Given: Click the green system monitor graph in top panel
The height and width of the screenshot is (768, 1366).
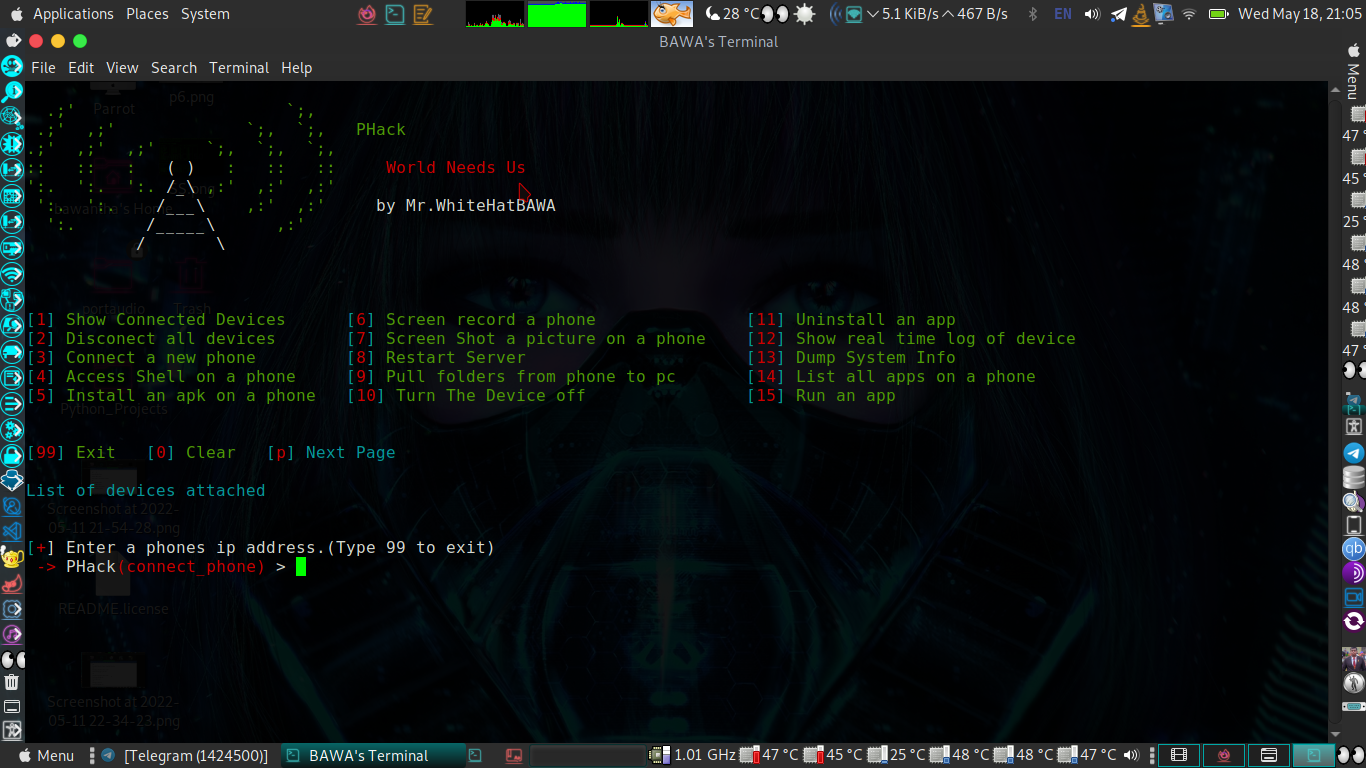Looking at the screenshot, I should 556,14.
